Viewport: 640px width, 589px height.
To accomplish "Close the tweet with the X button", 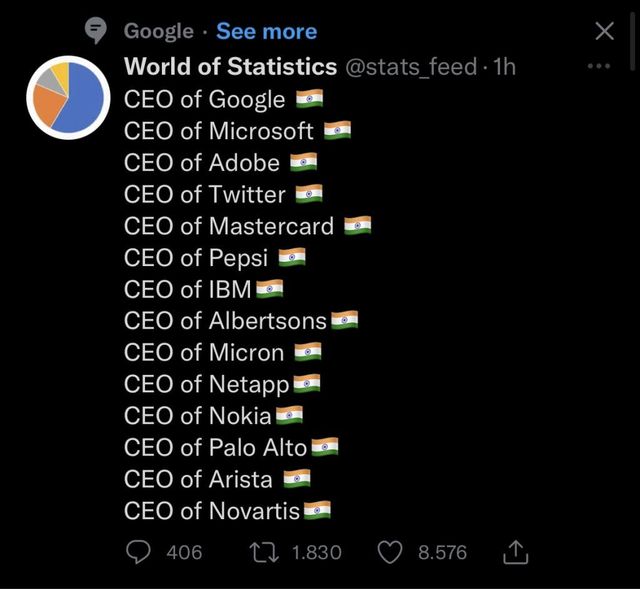I will 604,31.
